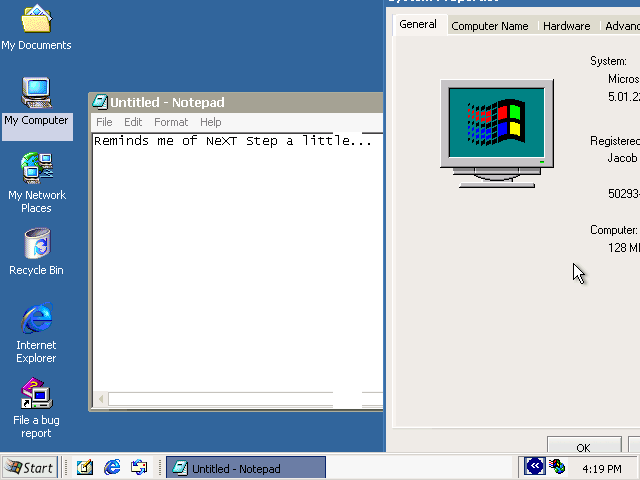This screenshot has height=480, width=640.
Task: Select the Recycle Bin icon
Action: point(37,252)
